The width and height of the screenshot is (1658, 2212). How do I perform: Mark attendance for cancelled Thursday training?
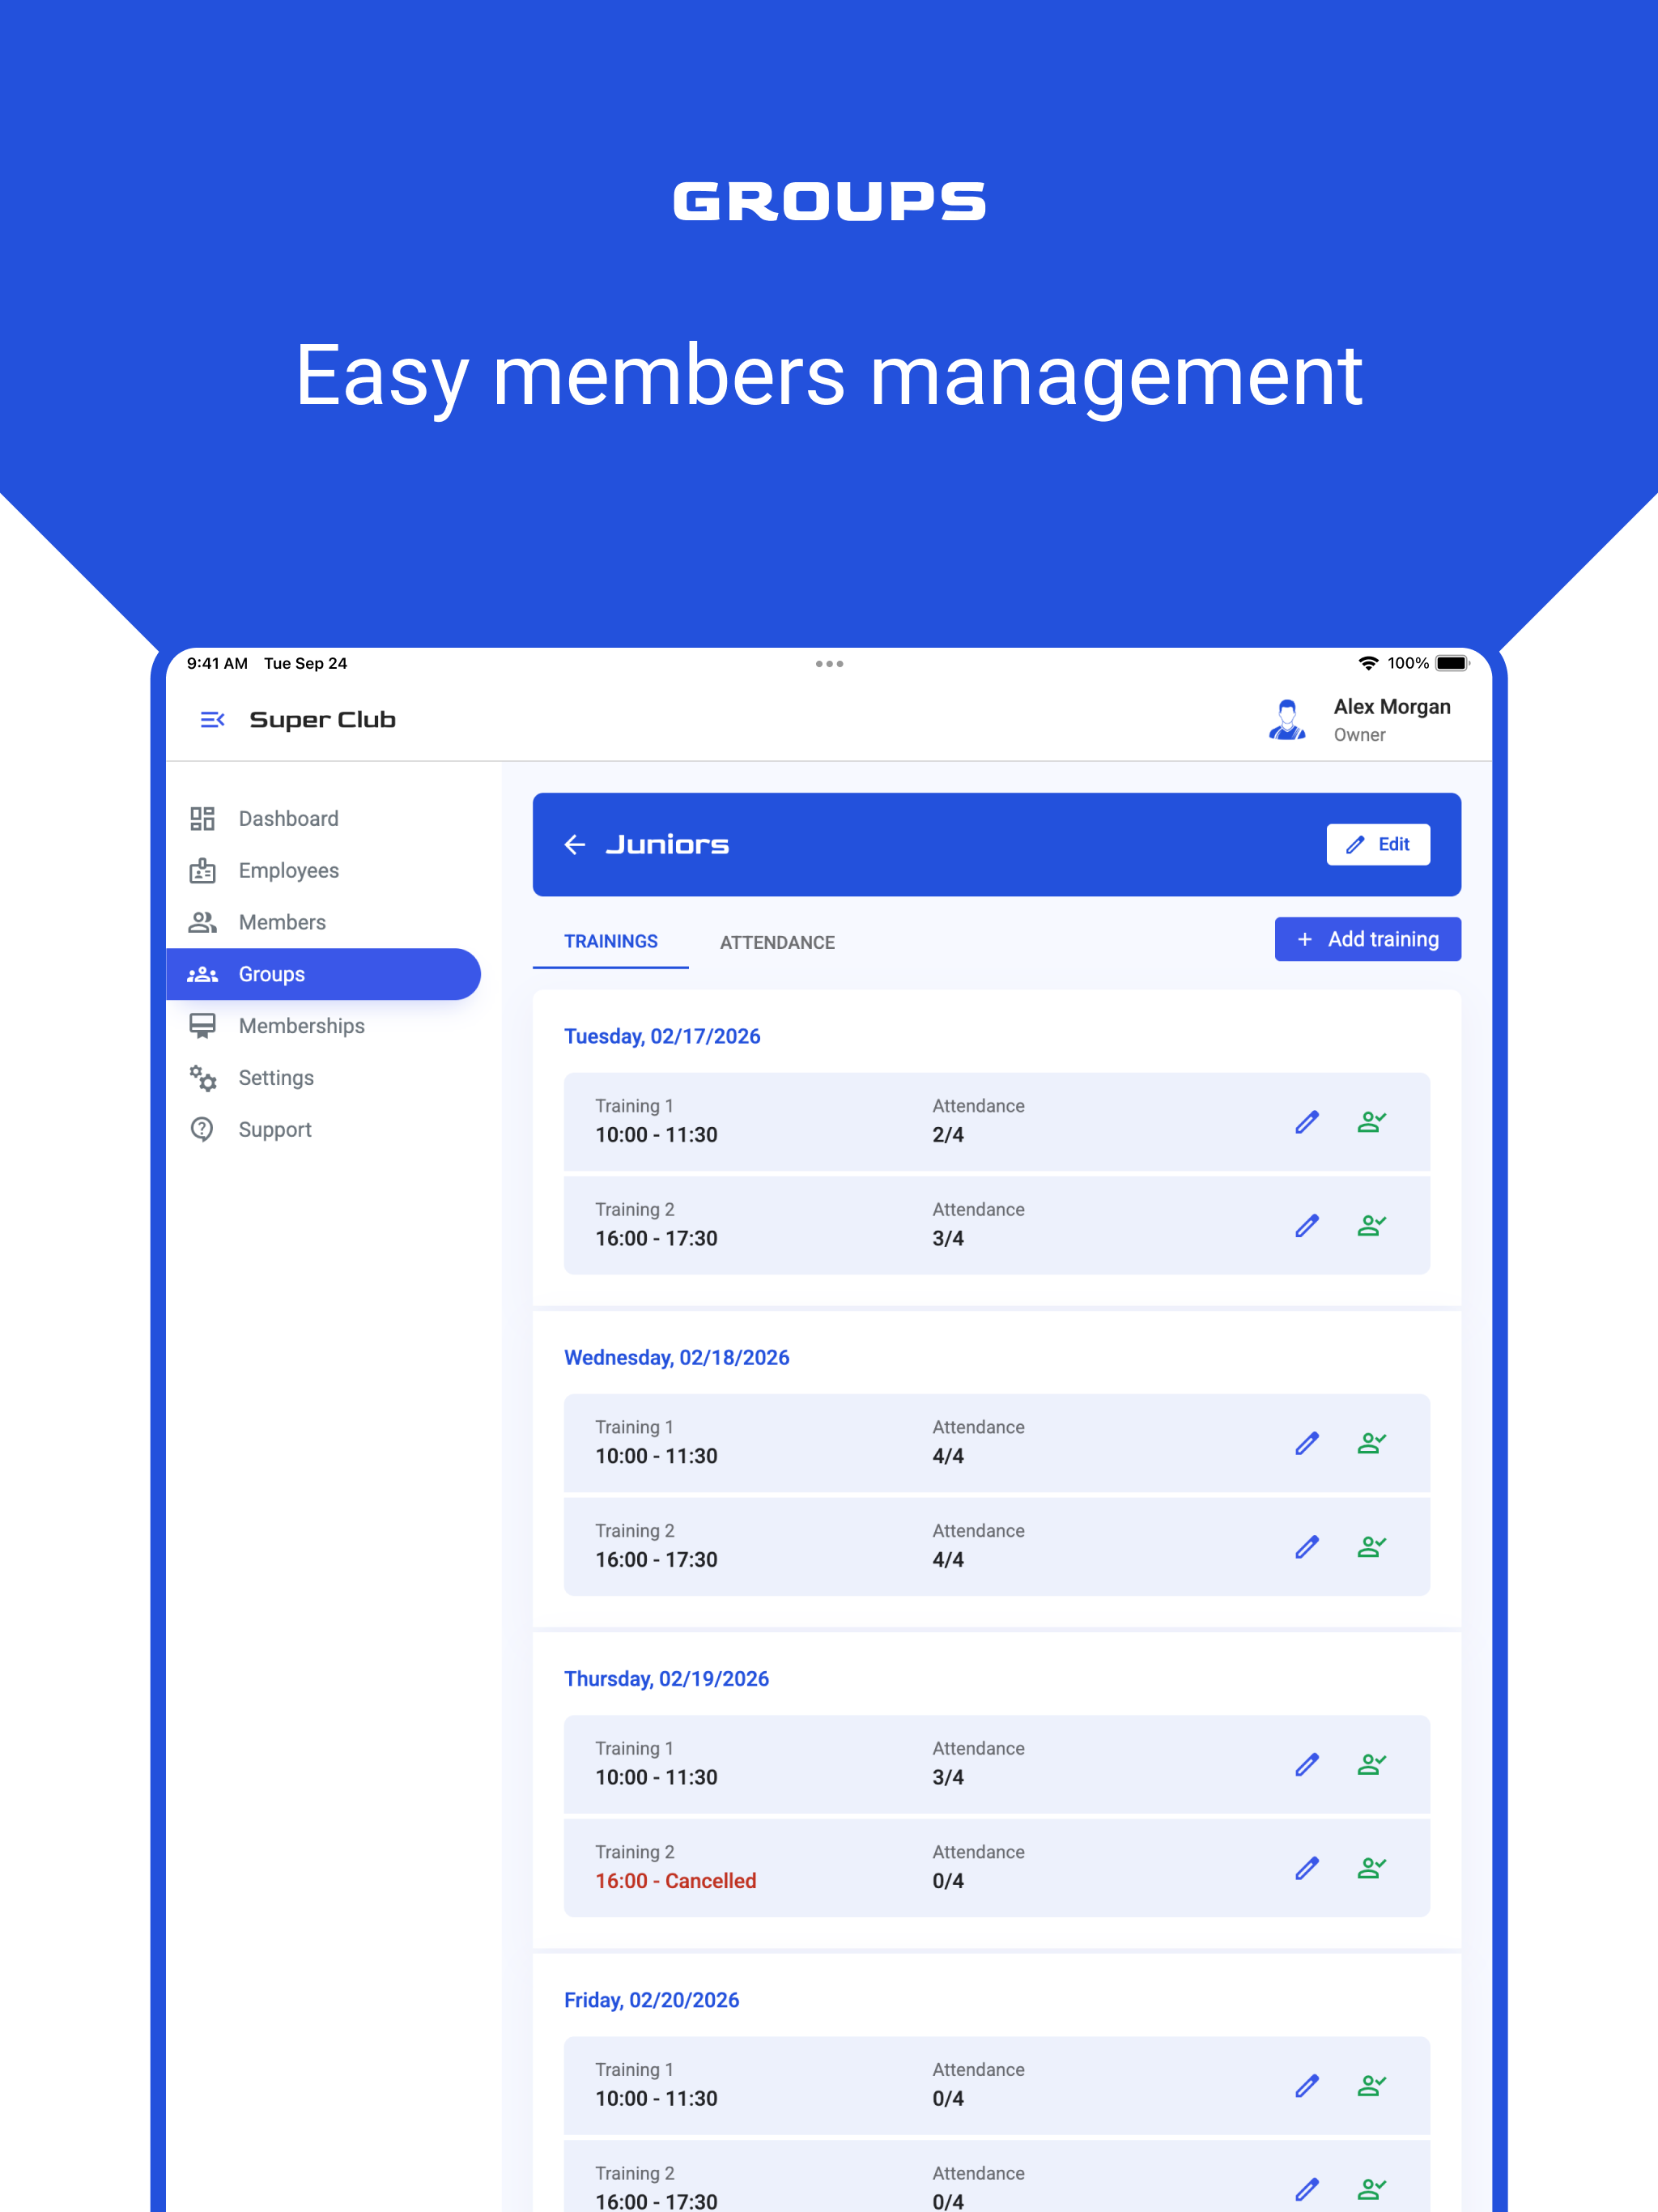point(1371,1868)
